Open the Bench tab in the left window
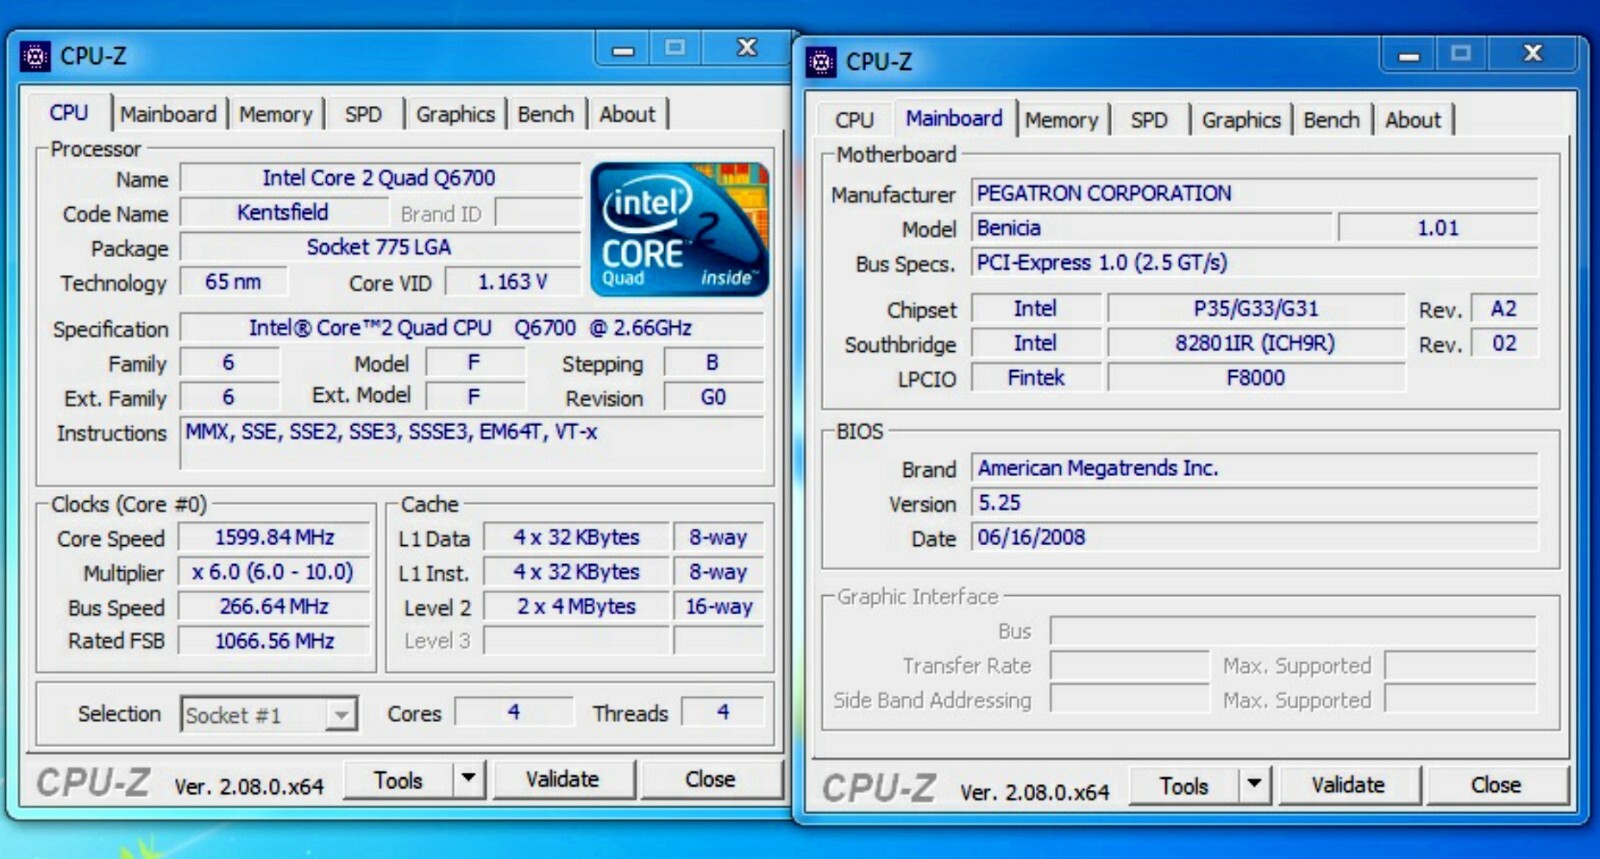 (x=546, y=114)
